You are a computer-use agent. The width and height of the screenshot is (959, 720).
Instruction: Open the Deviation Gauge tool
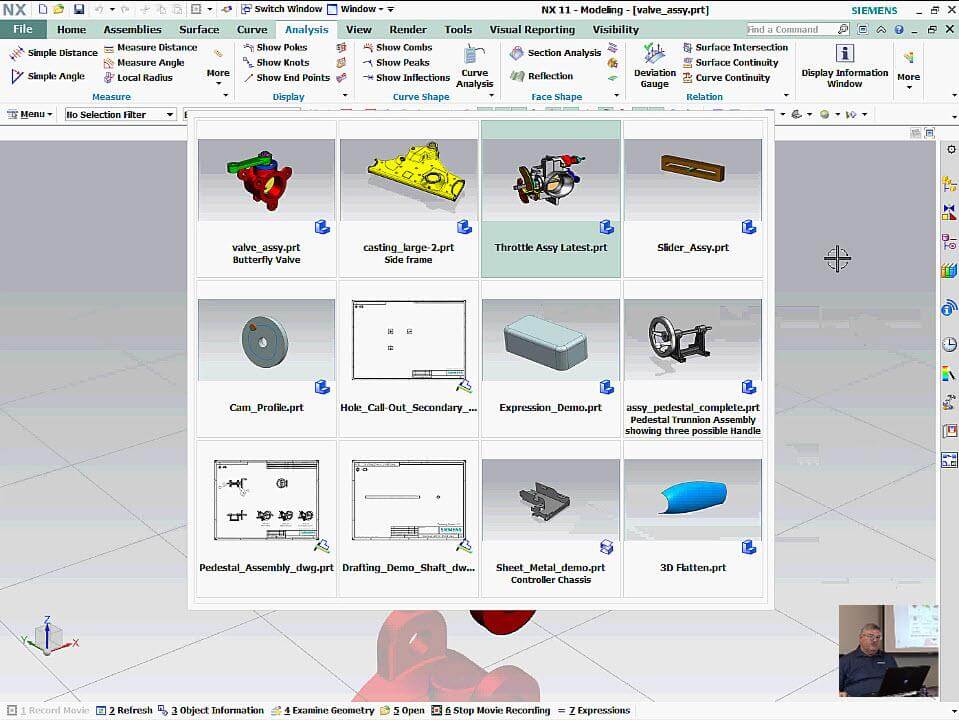point(654,66)
